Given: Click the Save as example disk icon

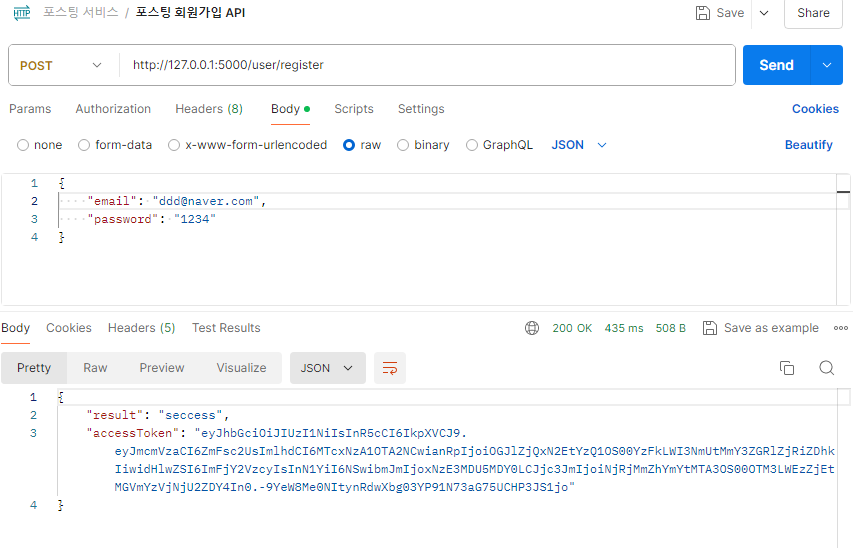Looking at the screenshot, I should [x=709, y=328].
